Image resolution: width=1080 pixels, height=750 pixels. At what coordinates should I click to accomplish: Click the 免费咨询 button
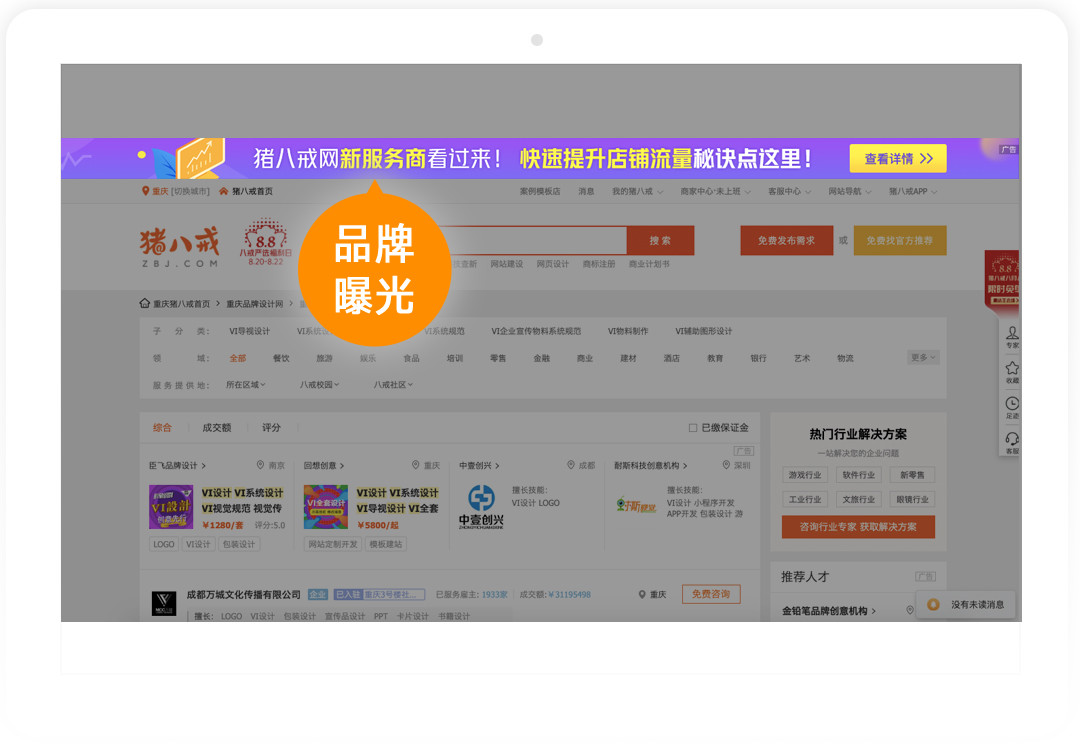tap(711, 594)
